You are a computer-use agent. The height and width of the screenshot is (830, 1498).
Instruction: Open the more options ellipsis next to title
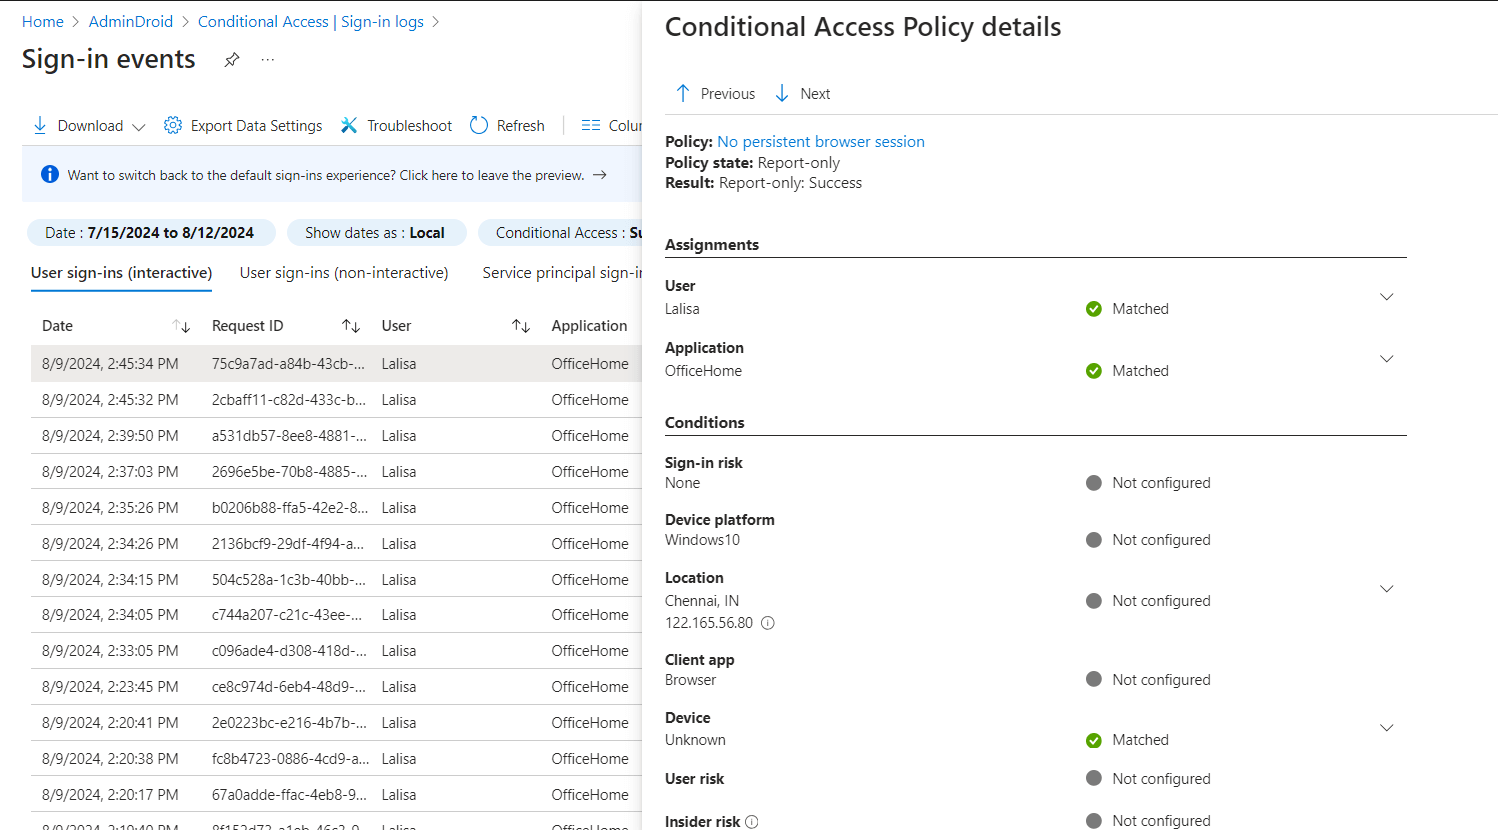click(267, 60)
